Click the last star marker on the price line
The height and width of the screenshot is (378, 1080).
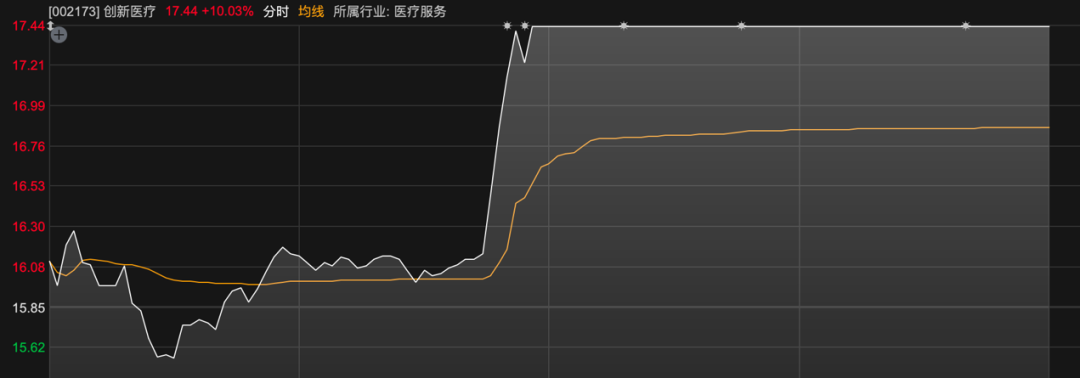click(966, 25)
